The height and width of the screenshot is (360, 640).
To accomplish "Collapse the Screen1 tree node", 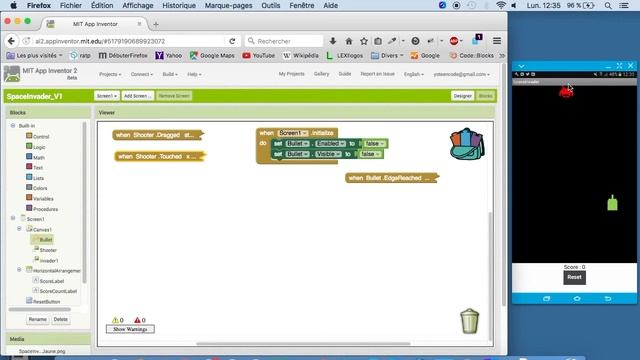I will coord(13,218).
